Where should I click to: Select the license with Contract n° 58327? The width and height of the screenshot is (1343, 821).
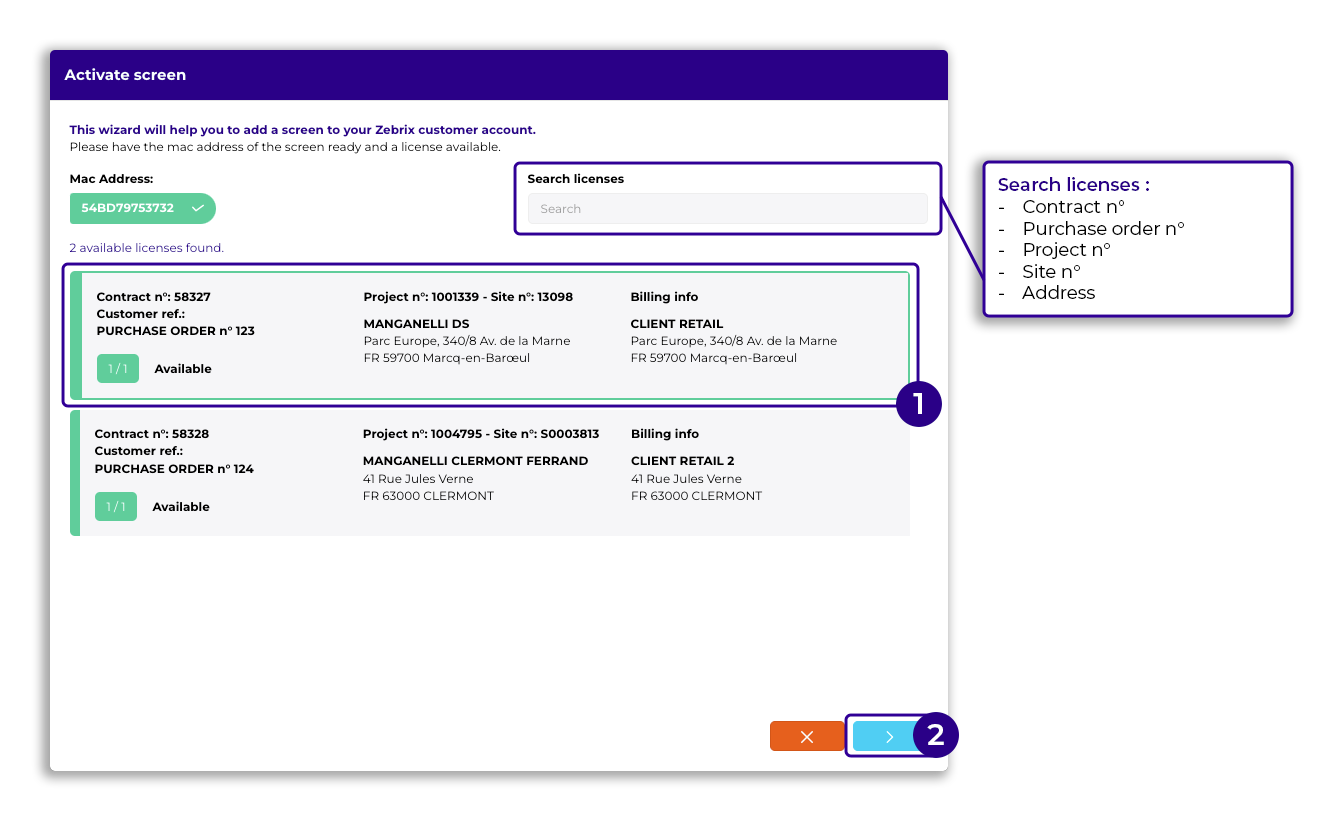[x=490, y=335]
